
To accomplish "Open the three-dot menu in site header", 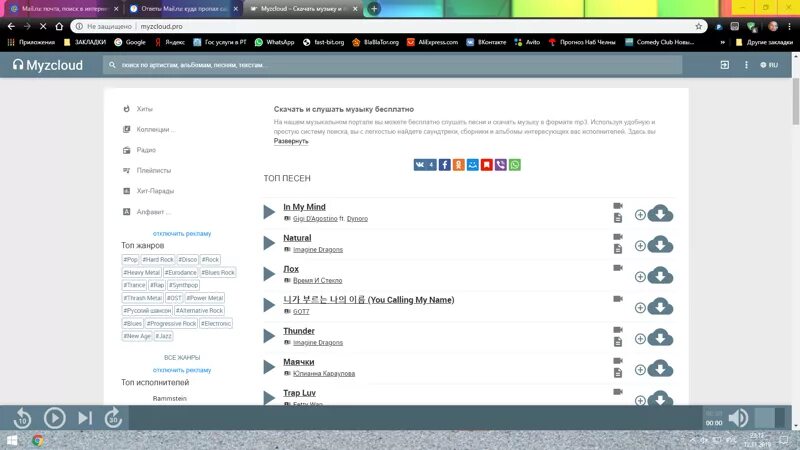I will point(746,65).
